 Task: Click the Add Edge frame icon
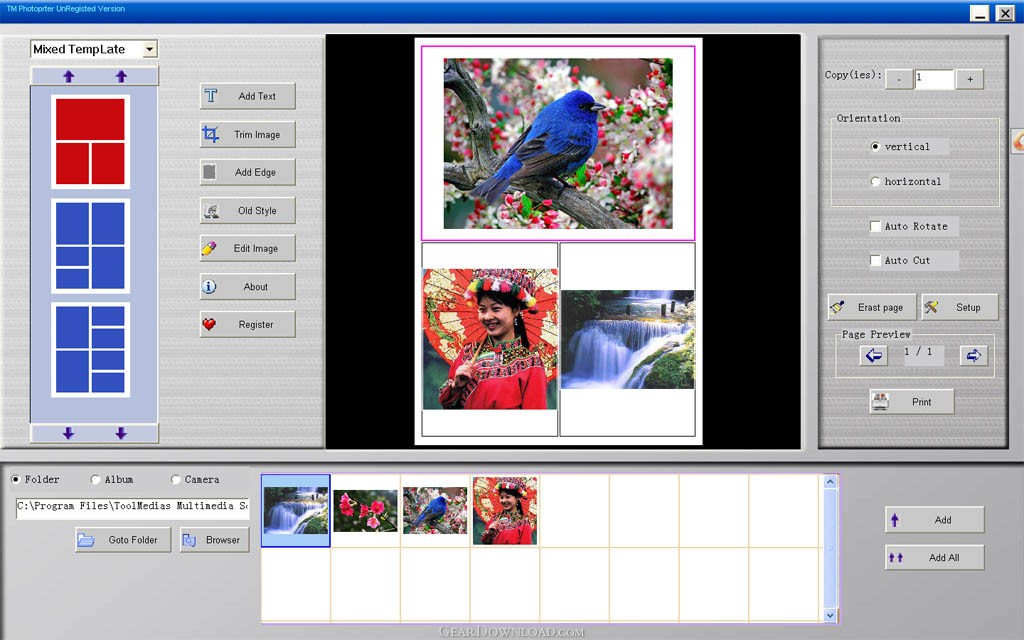click(x=210, y=172)
